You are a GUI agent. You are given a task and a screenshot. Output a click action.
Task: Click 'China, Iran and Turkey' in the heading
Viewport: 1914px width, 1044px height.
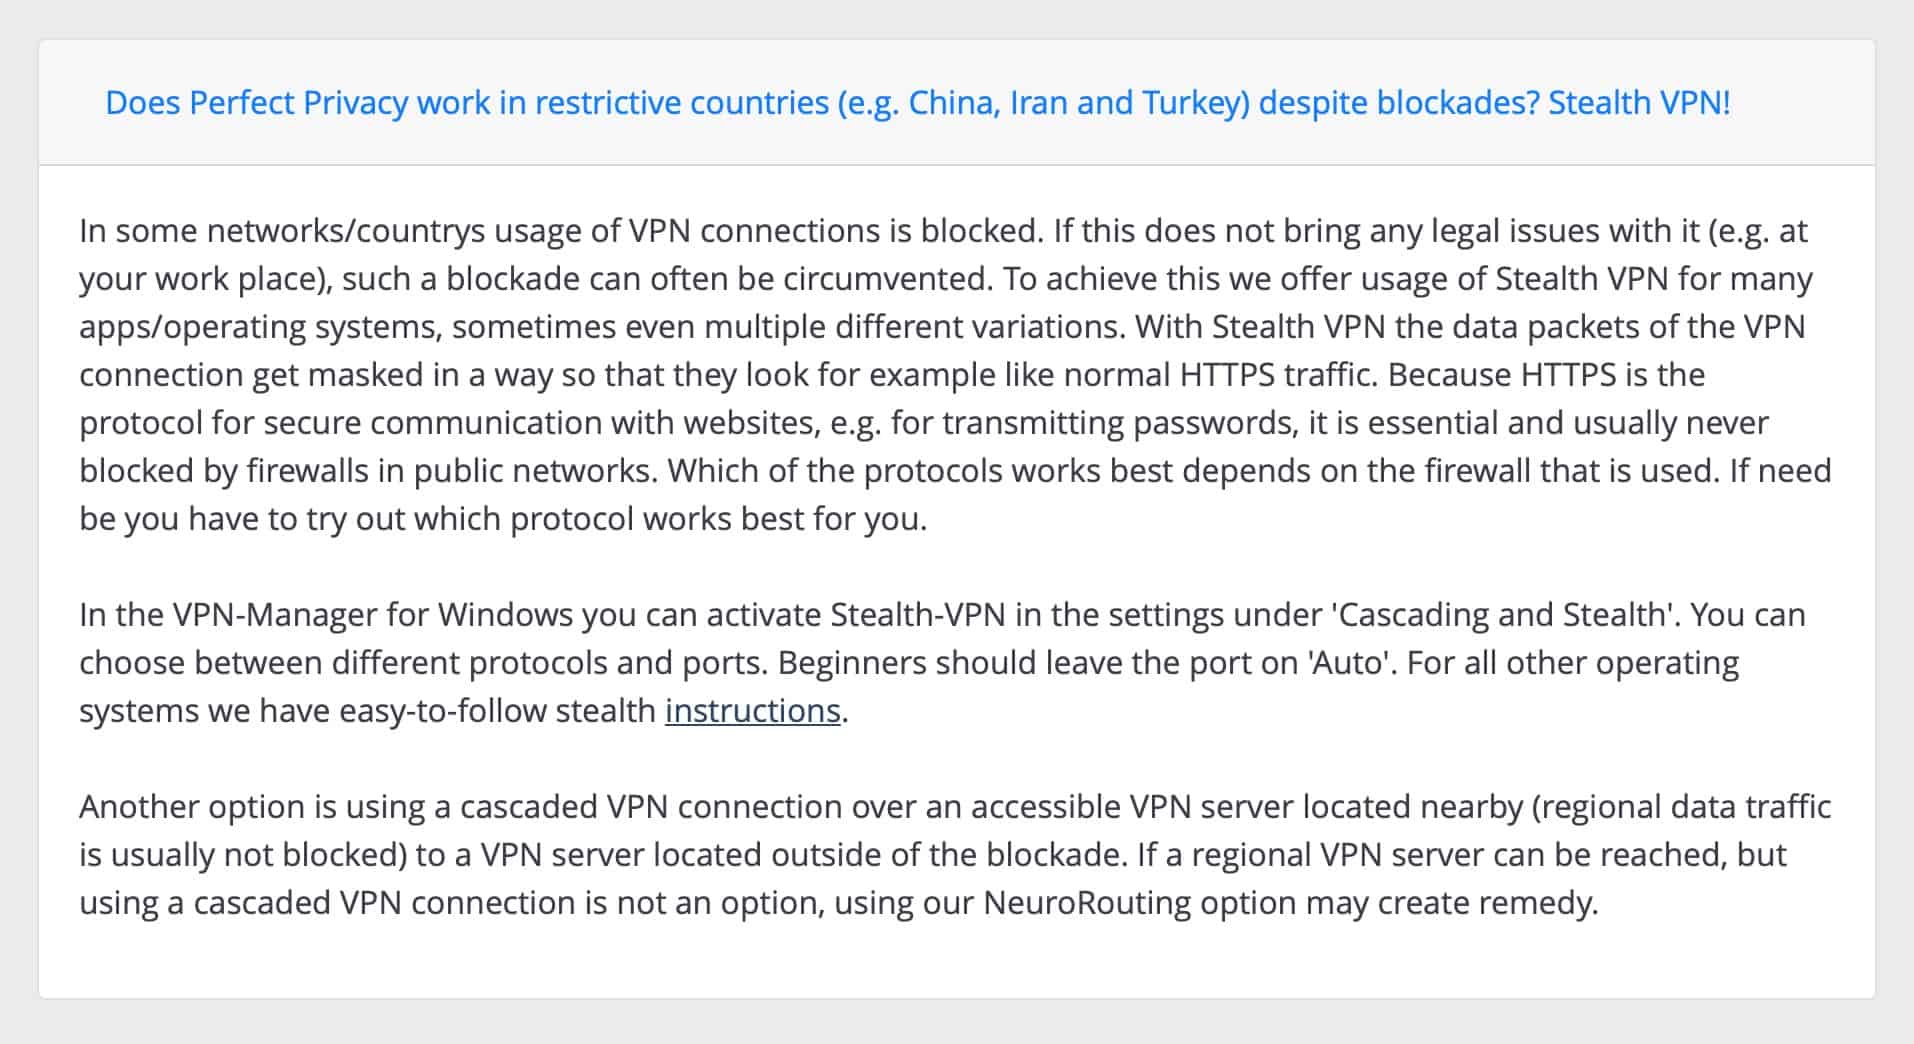coord(1079,103)
